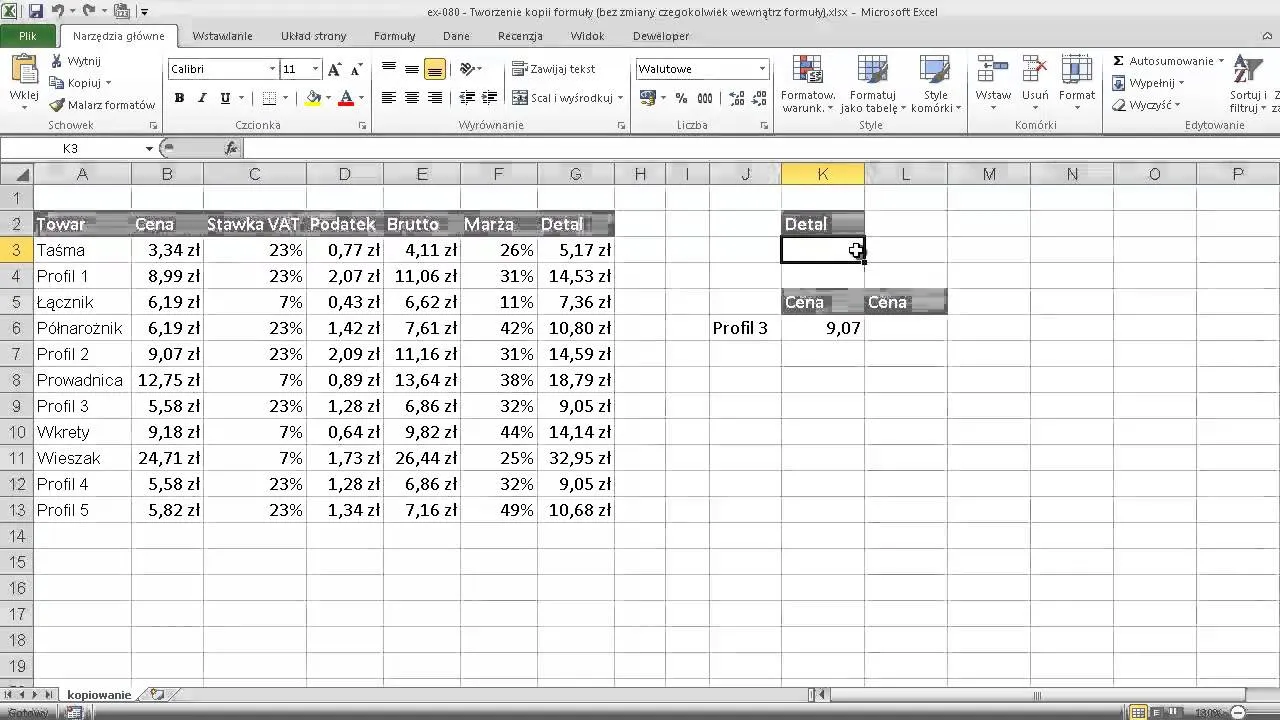Click the Autosumowanie button
Viewport: 1280px width, 720px height.
(x=1162, y=61)
